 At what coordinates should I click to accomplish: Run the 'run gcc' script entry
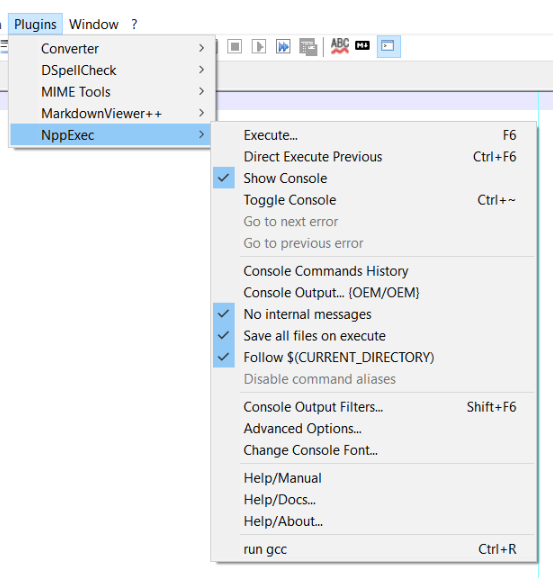374,549
